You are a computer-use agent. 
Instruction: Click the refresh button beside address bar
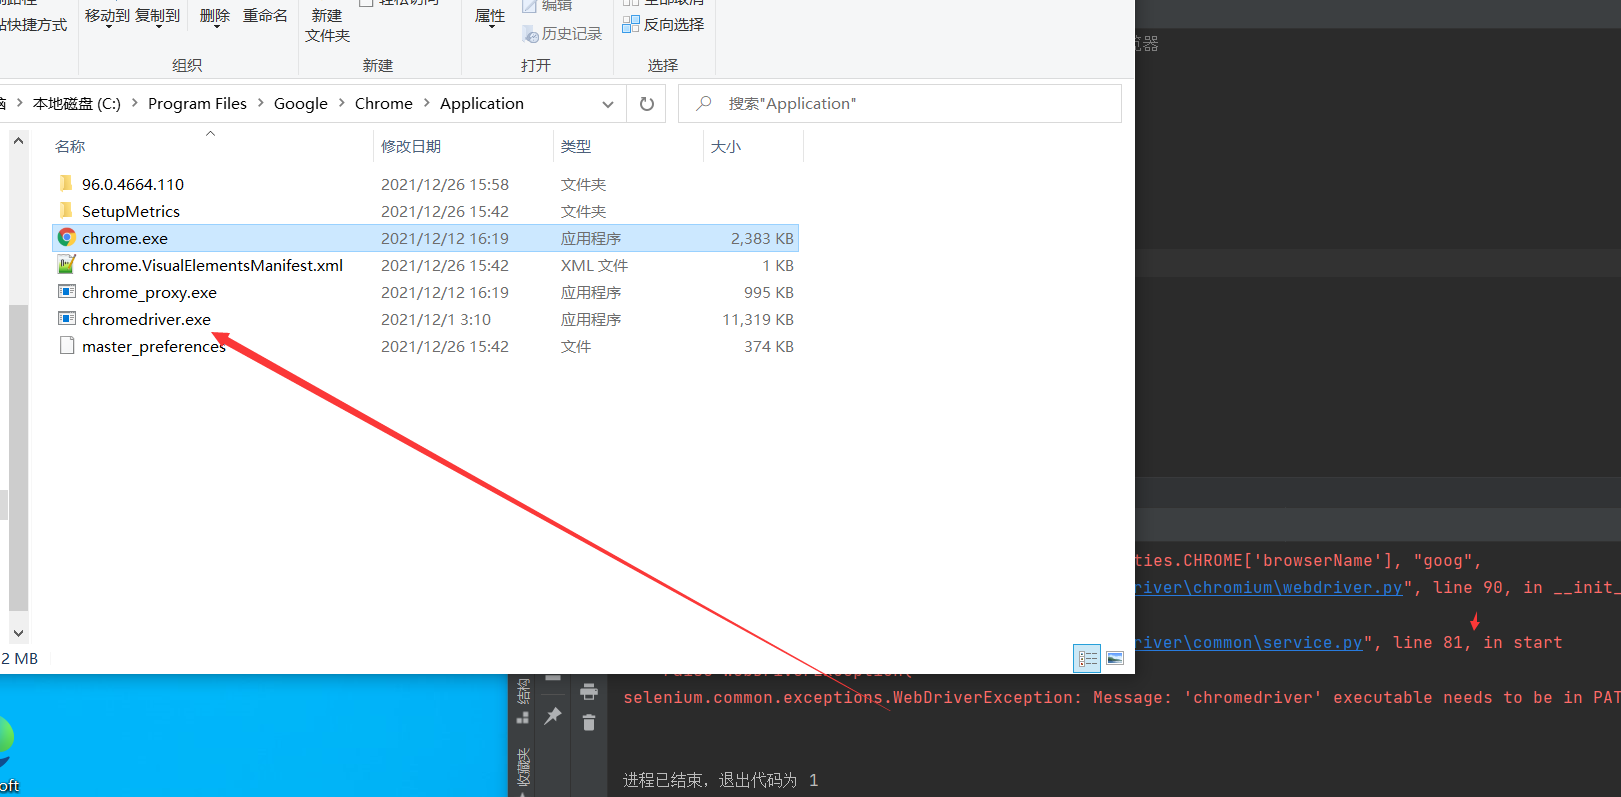(x=647, y=104)
